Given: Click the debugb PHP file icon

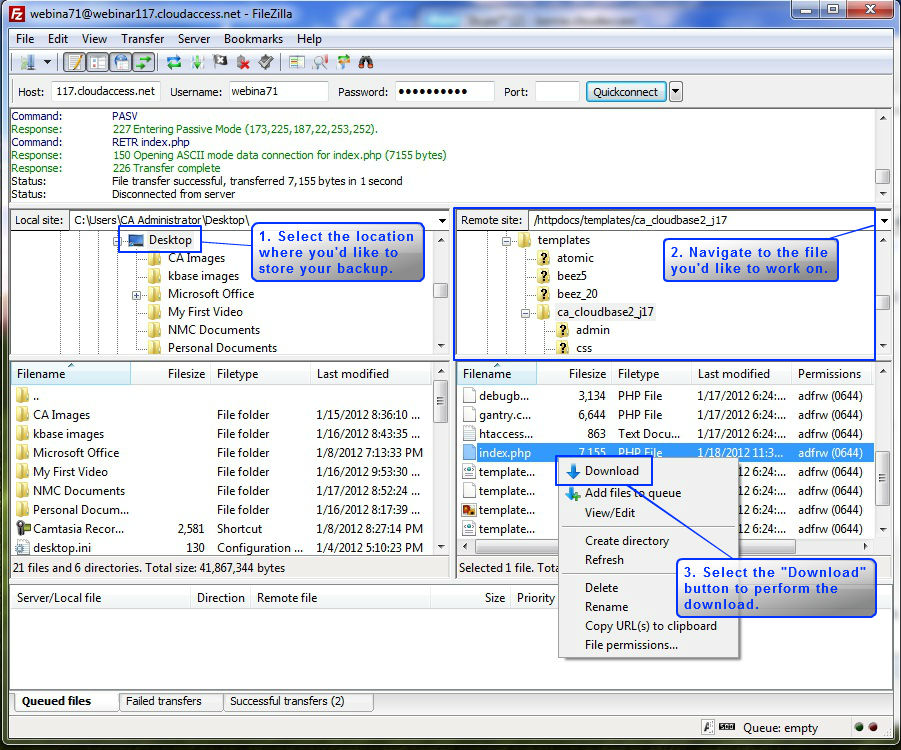Looking at the screenshot, I should [x=469, y=395].
